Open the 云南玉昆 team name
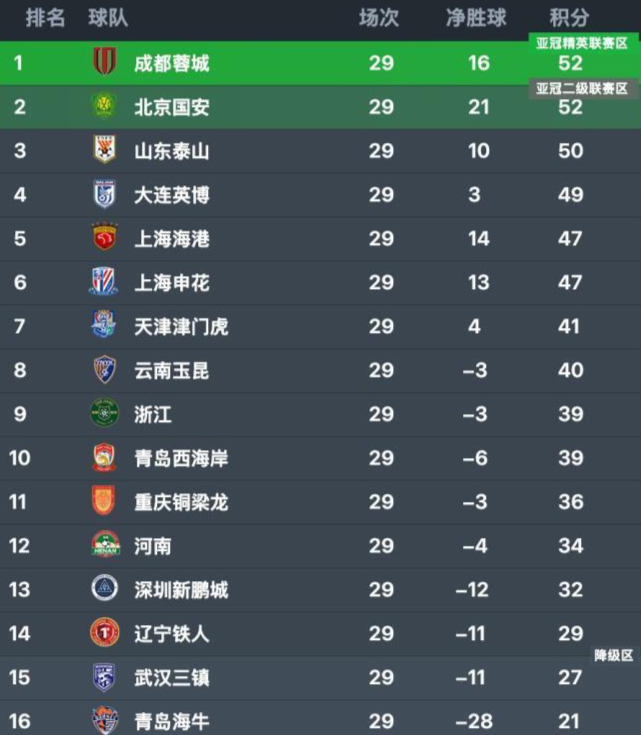This screenshot has width=641, height=735. (x=172, y=370)
